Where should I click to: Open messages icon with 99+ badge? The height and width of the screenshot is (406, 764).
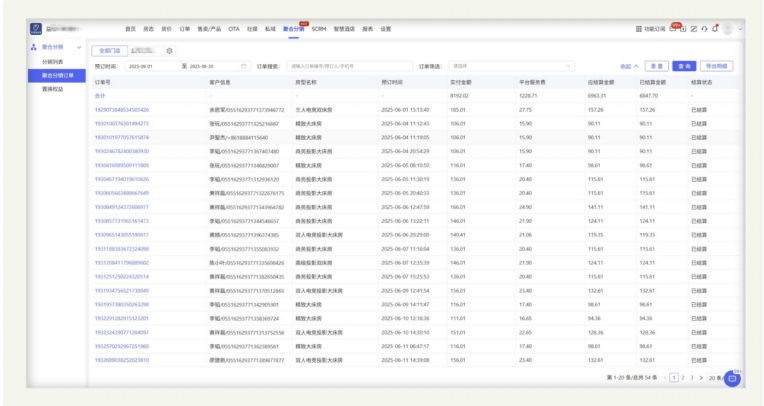coord(673,29)
